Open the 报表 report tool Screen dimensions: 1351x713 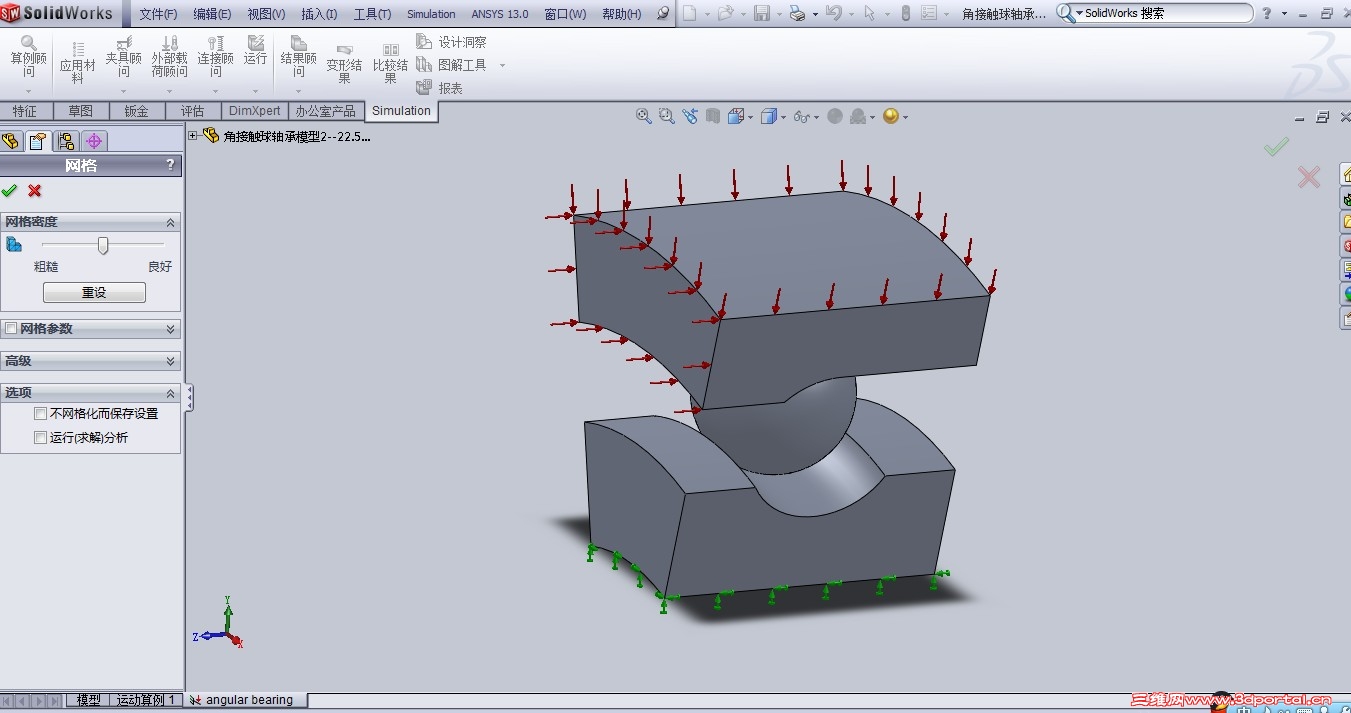point(439,88)
